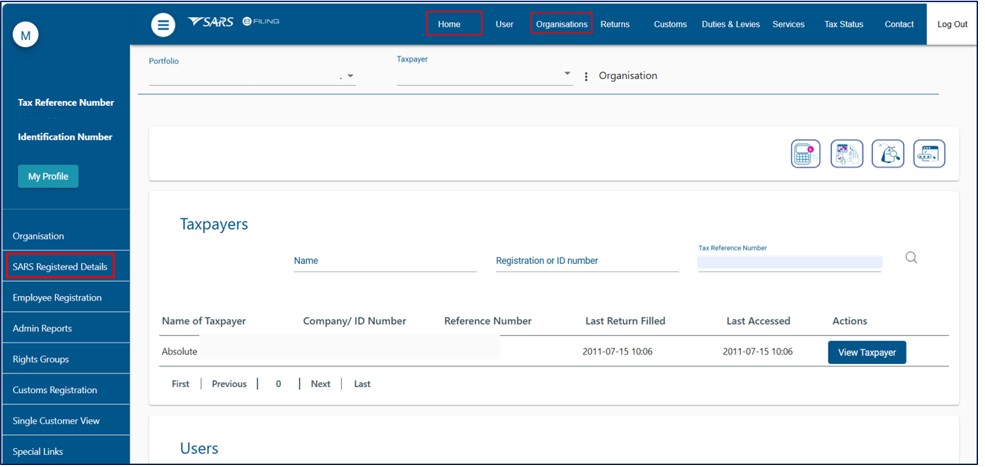Viewport: 985px width, 467px height.
Task: Open the tax calculator icon
Action: (x=805, y=154)
